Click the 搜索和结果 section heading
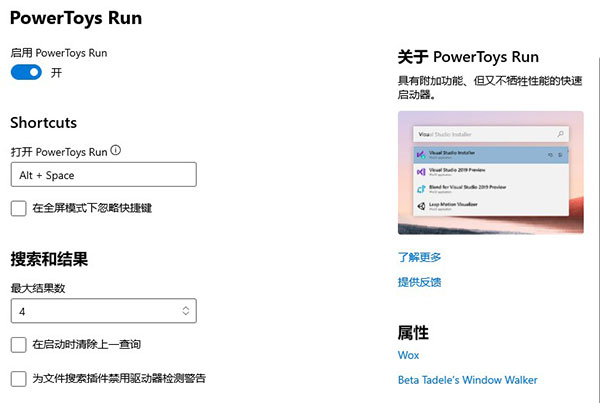 tap(49, 259)
